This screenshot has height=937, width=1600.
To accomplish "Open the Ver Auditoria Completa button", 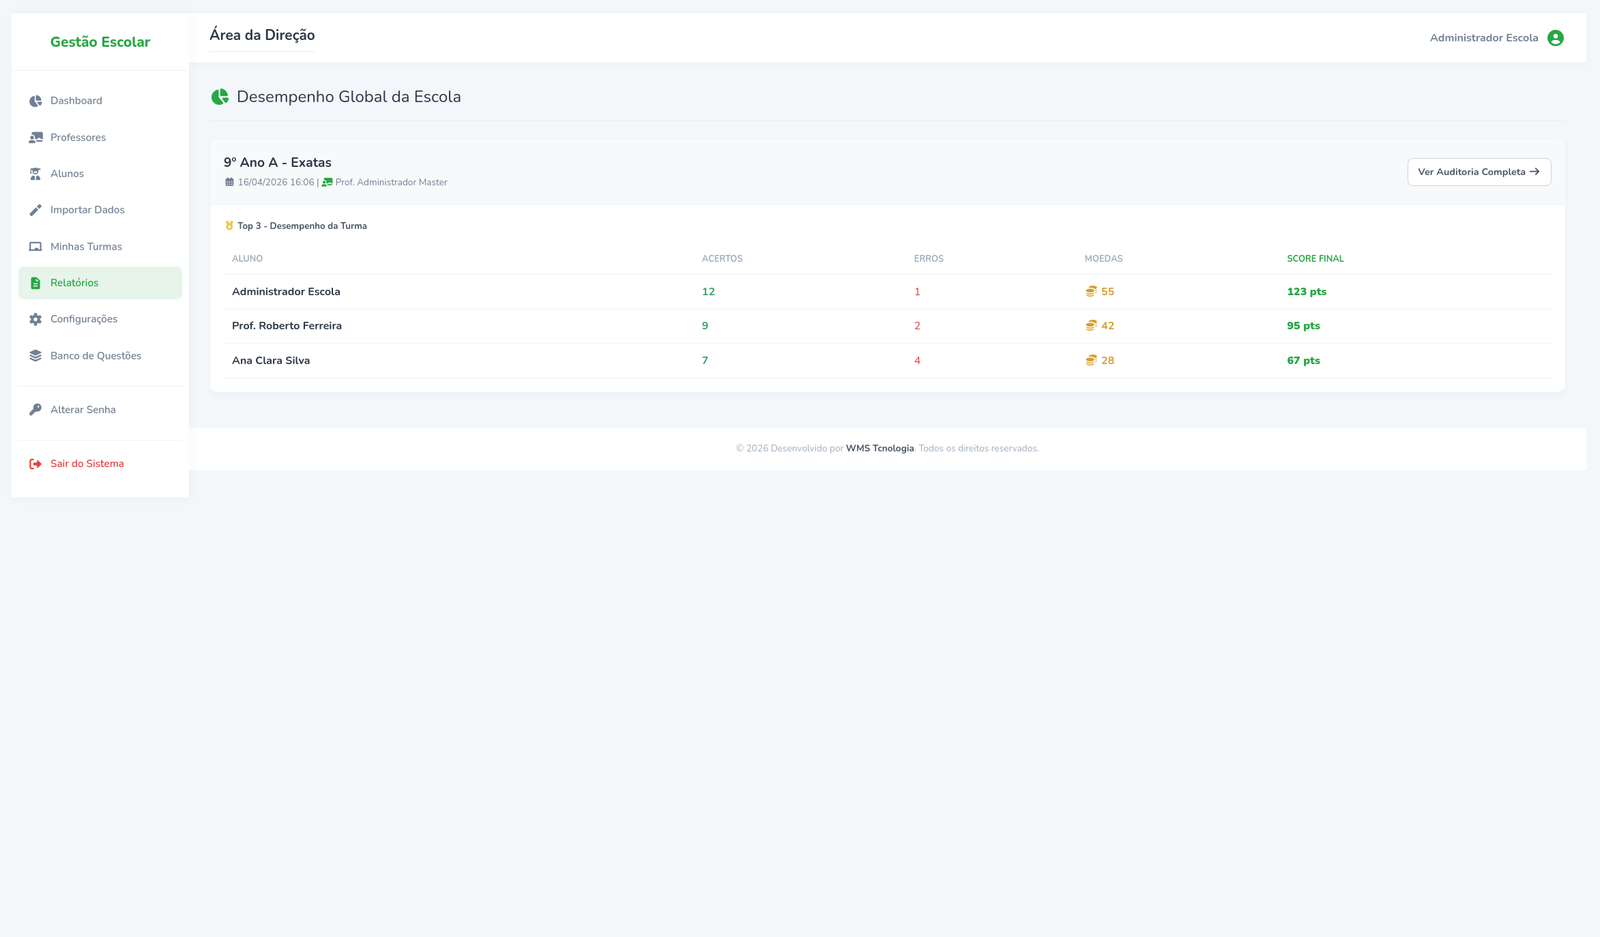I will [1478, 172].
